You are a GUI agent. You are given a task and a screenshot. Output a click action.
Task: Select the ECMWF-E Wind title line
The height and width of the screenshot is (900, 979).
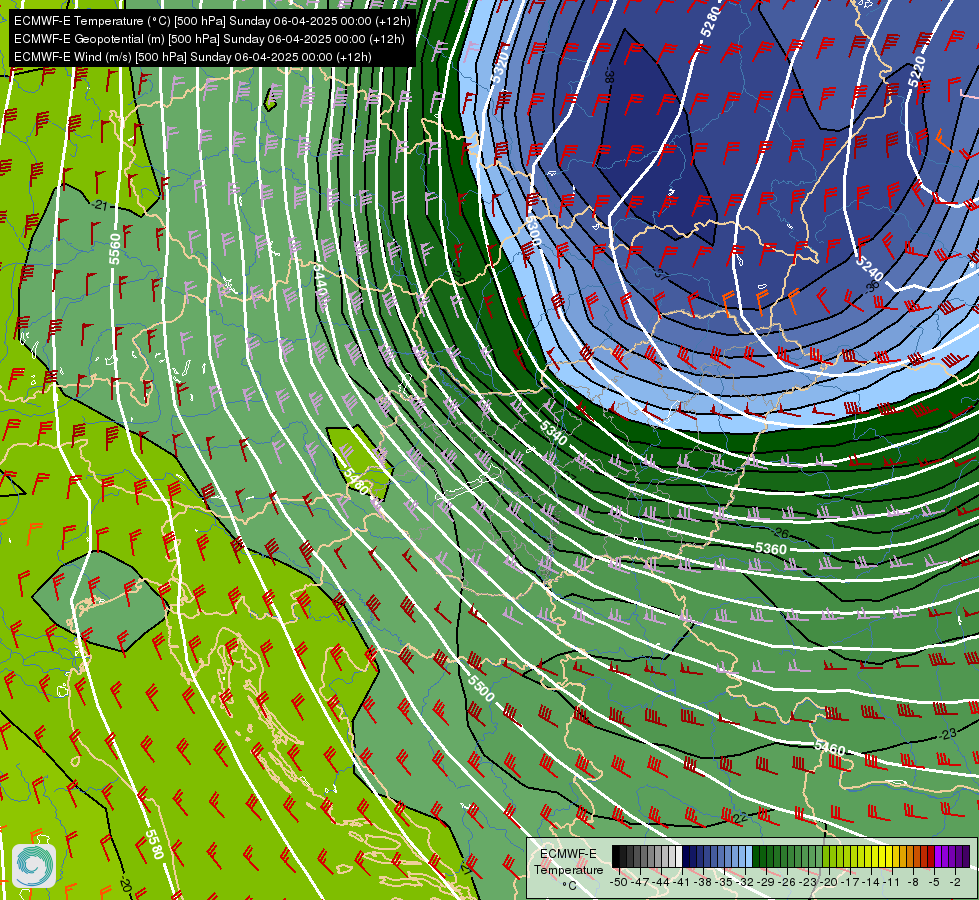(193, 57)
